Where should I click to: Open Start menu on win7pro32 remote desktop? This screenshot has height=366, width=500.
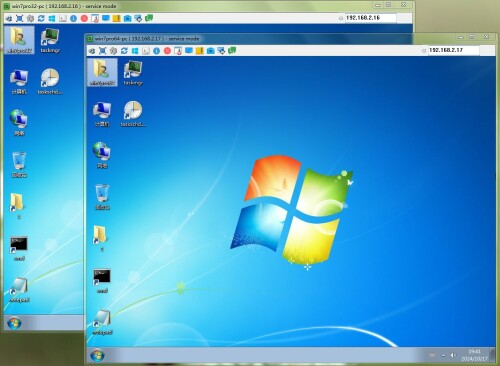click(14, 323)
